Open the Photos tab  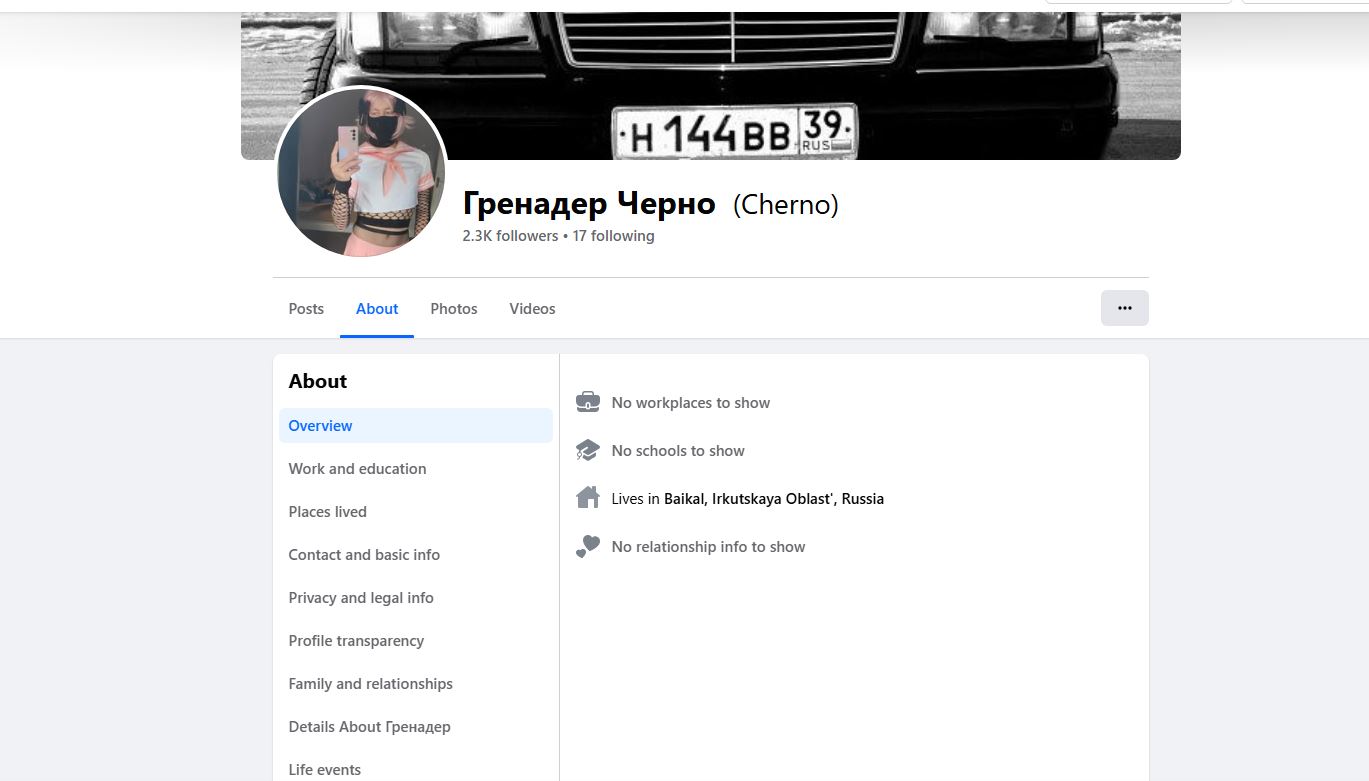tap(454, 309)
